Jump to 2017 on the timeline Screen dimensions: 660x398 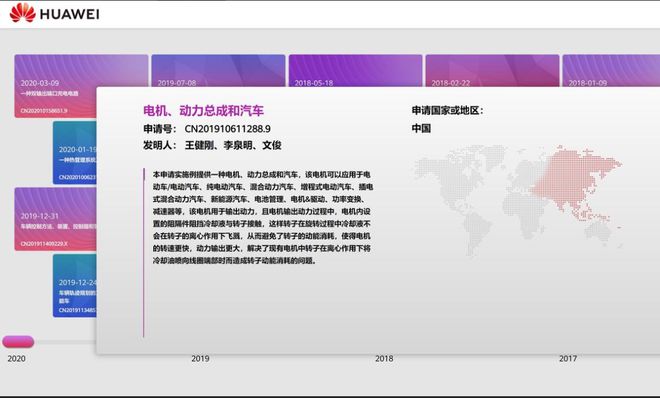click(x=568, y=358)
